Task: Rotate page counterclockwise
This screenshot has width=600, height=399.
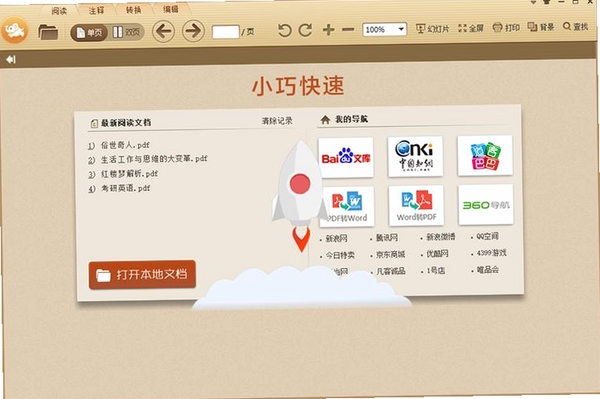Action: point(284,30)
